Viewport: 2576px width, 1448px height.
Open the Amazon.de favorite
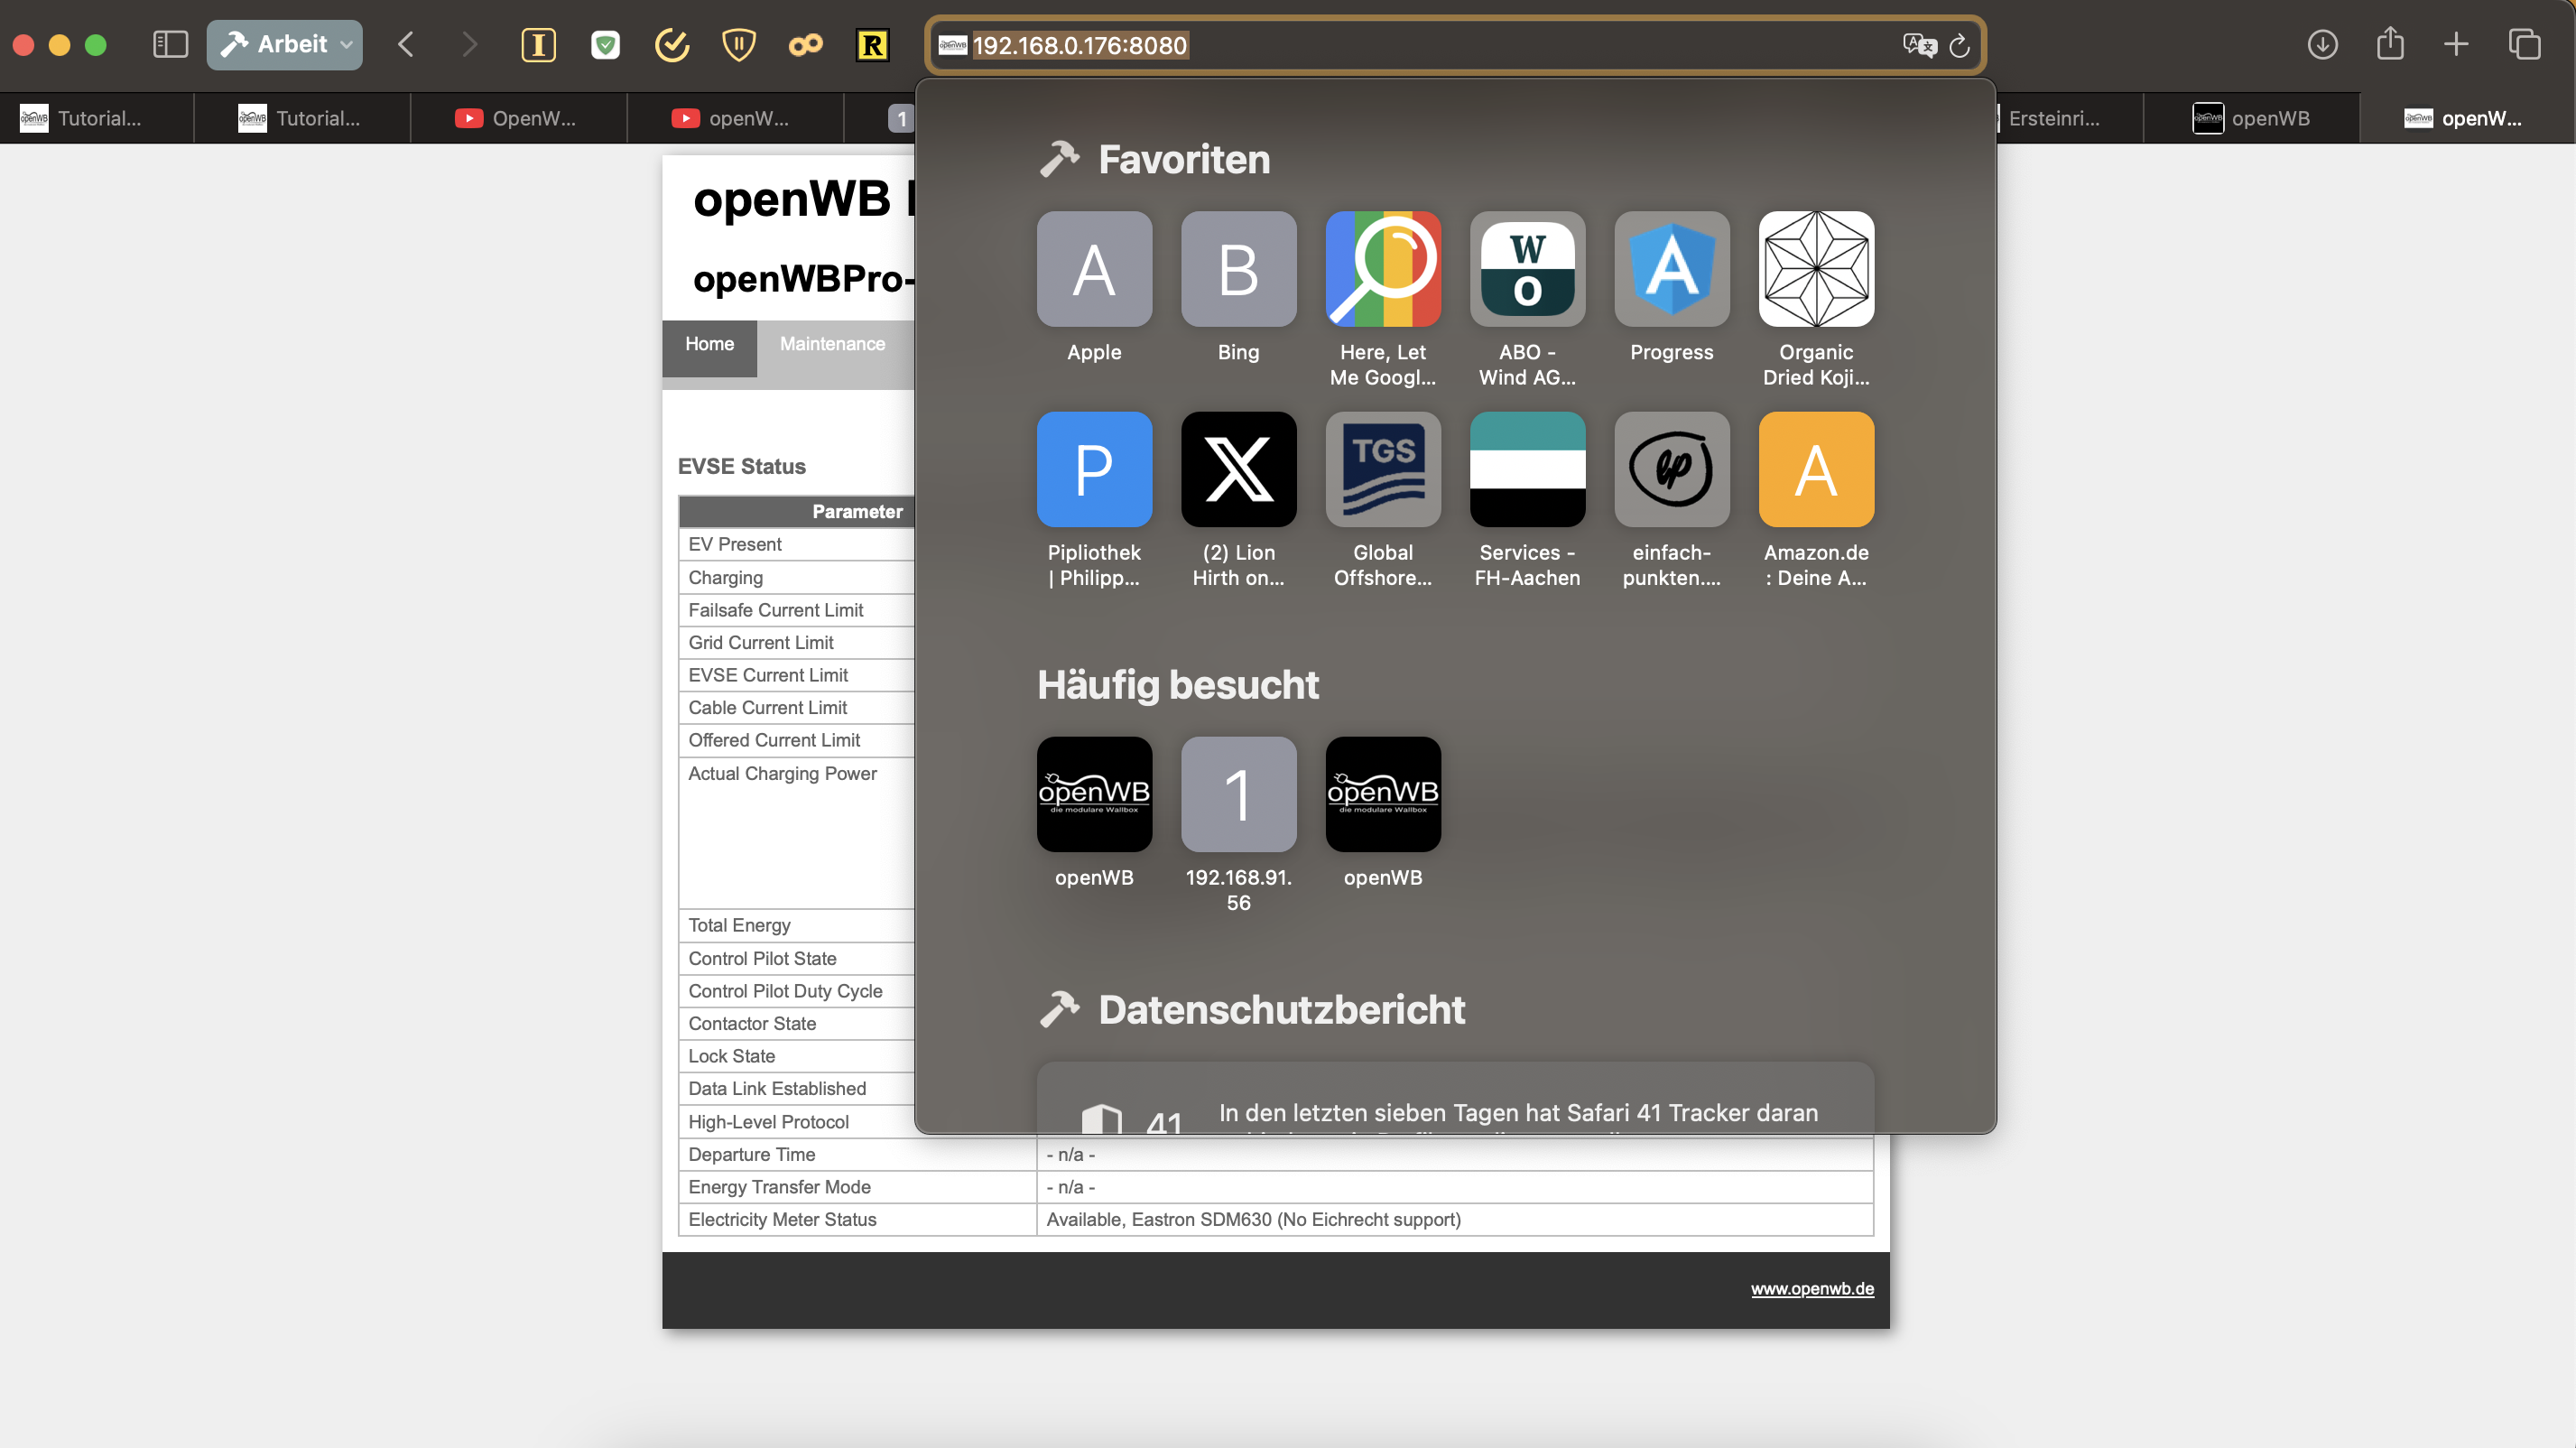[1815, 469]
